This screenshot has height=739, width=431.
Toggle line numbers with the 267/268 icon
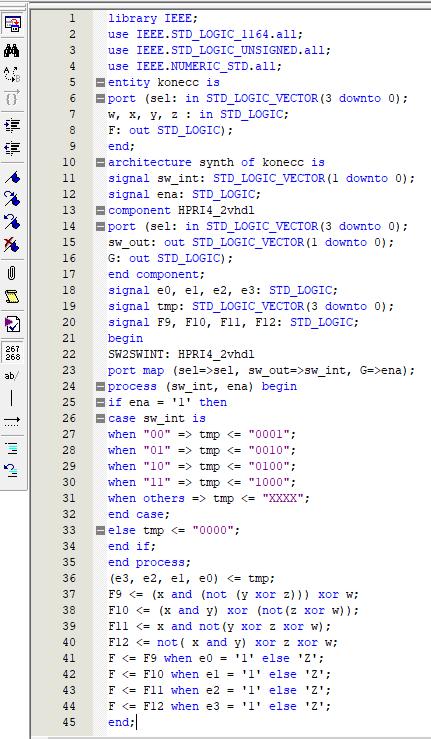click(x=12, y=353)
